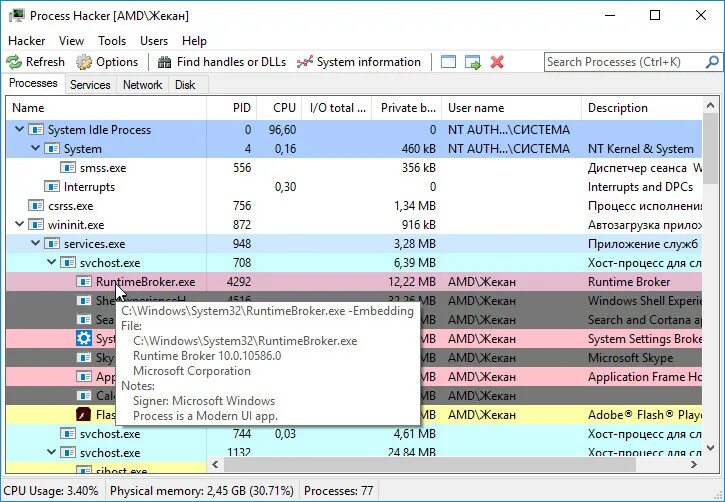Collapse the wininit.exe tree node
725x502 pixels.
pyautogui.click(x=19, y=224)
